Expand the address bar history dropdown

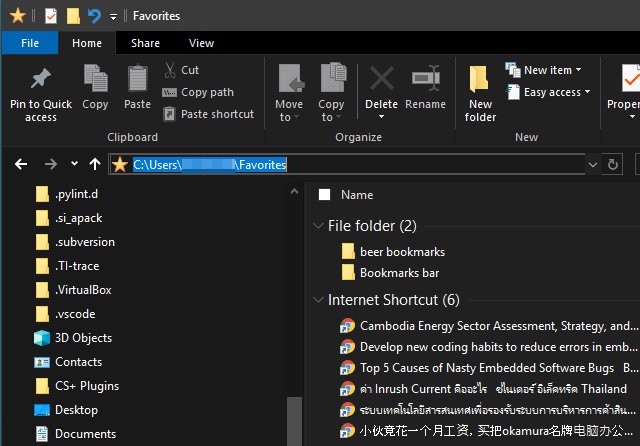(593, 164)
